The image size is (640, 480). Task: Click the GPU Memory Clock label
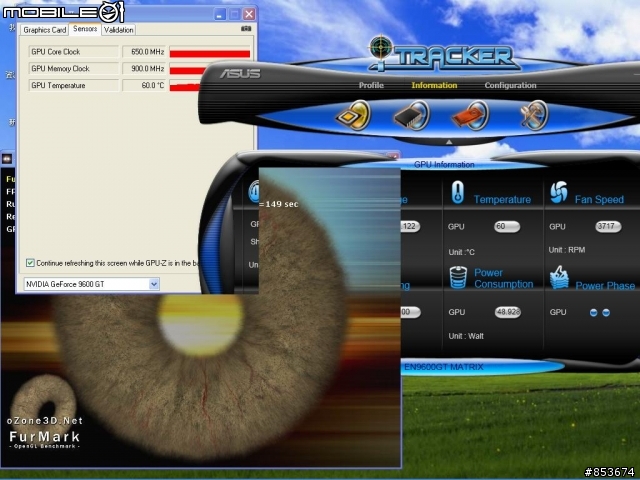pyautogui.click(x=73, y=69)
